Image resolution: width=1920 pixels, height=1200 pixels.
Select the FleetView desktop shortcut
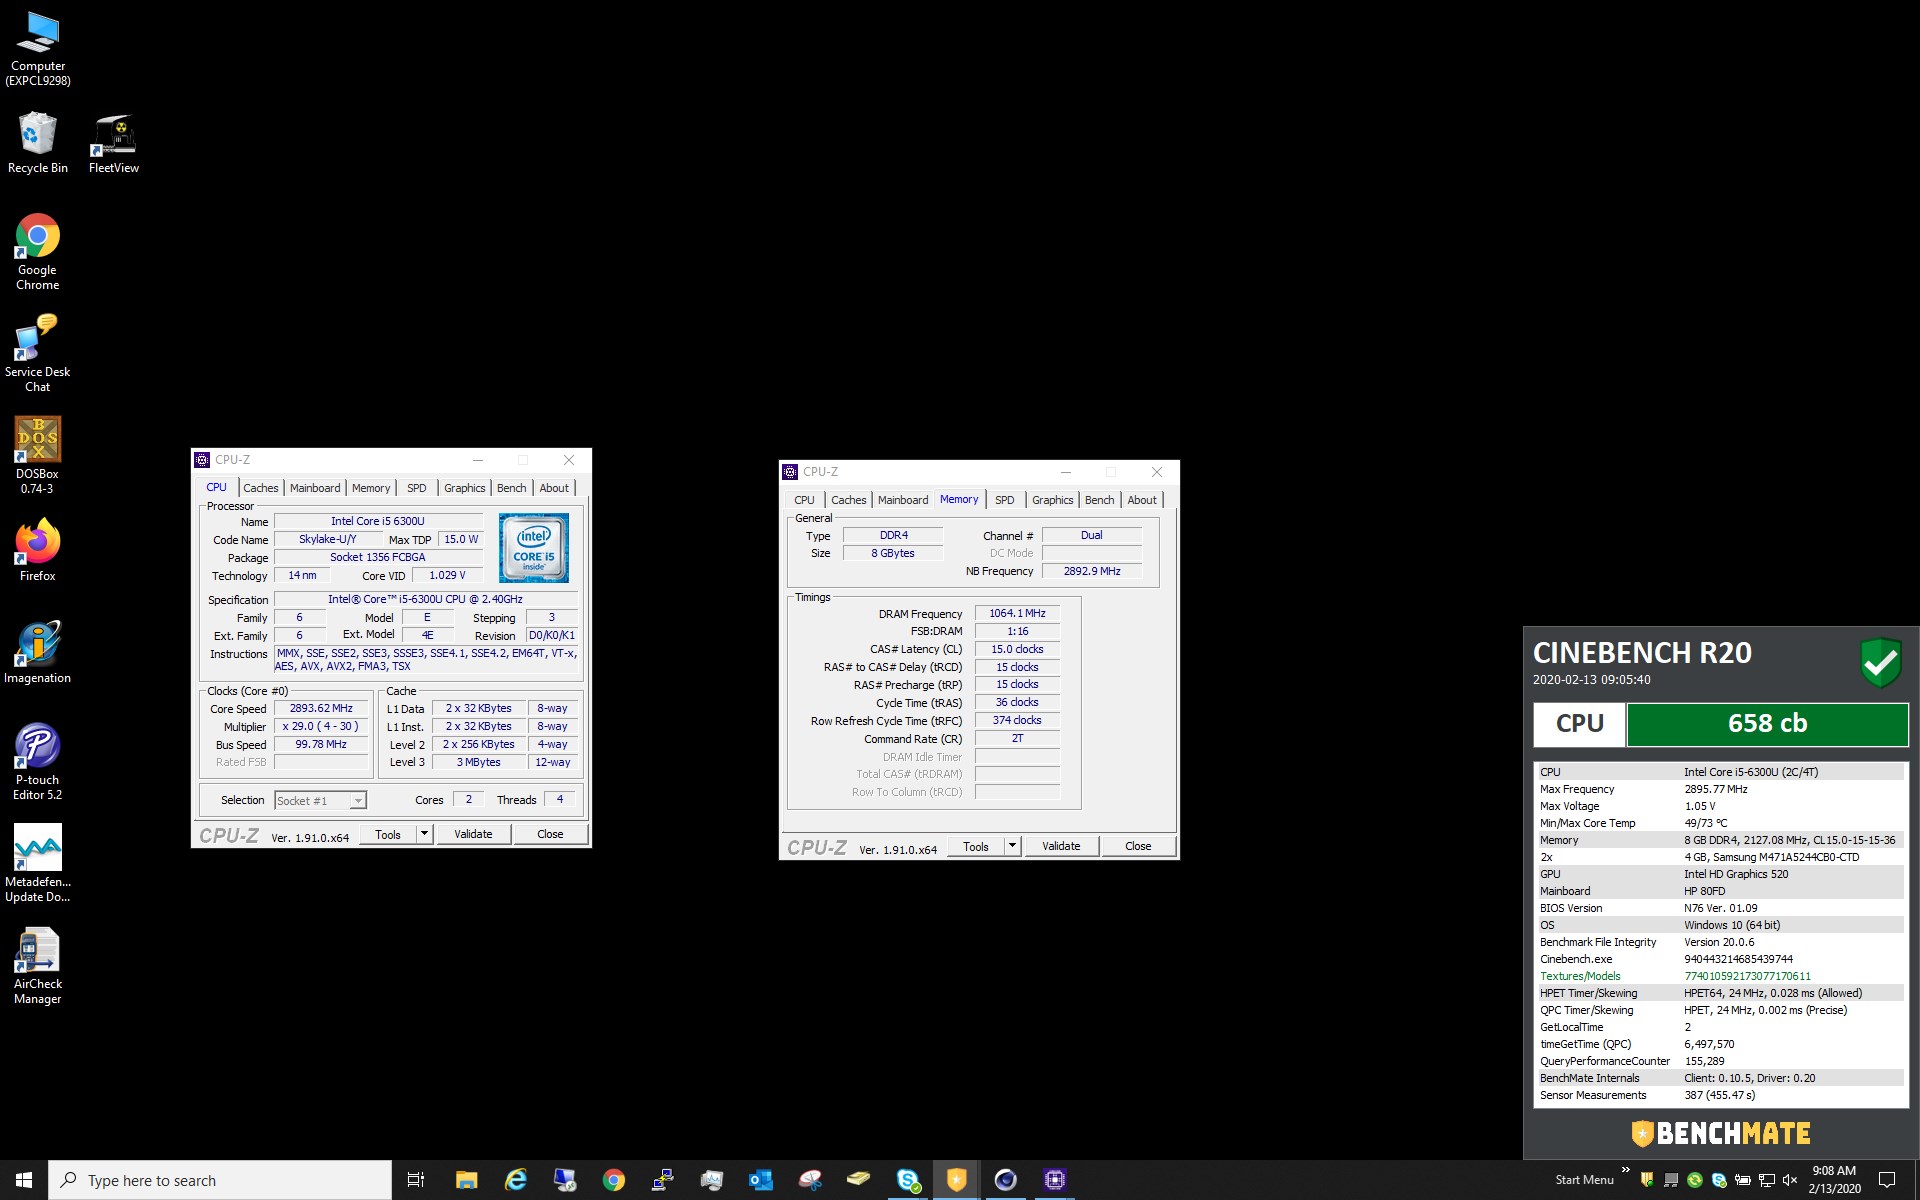[114, 143]
